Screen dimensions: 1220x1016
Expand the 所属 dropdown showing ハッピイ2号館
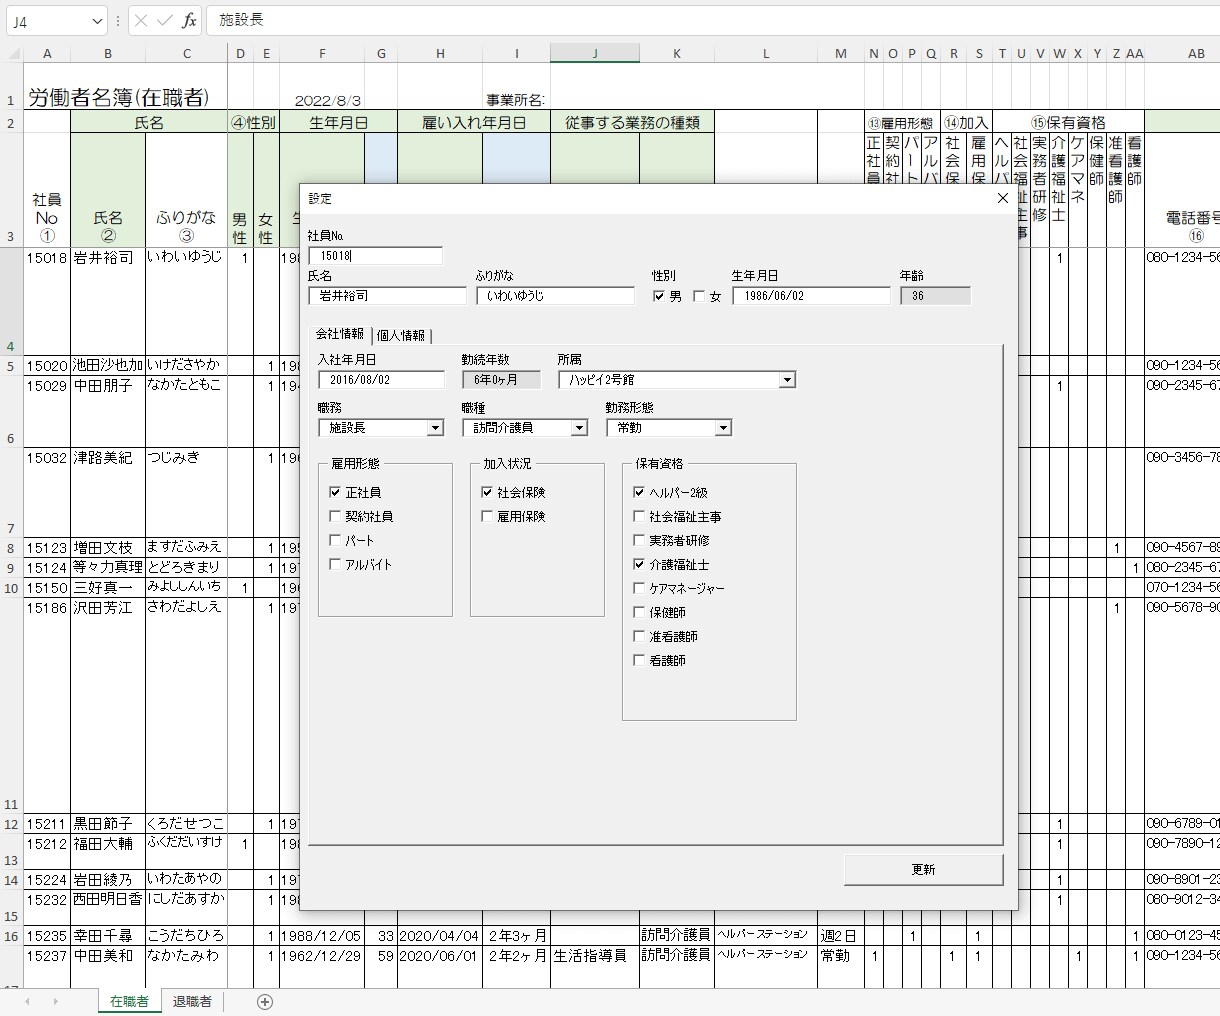787,380
